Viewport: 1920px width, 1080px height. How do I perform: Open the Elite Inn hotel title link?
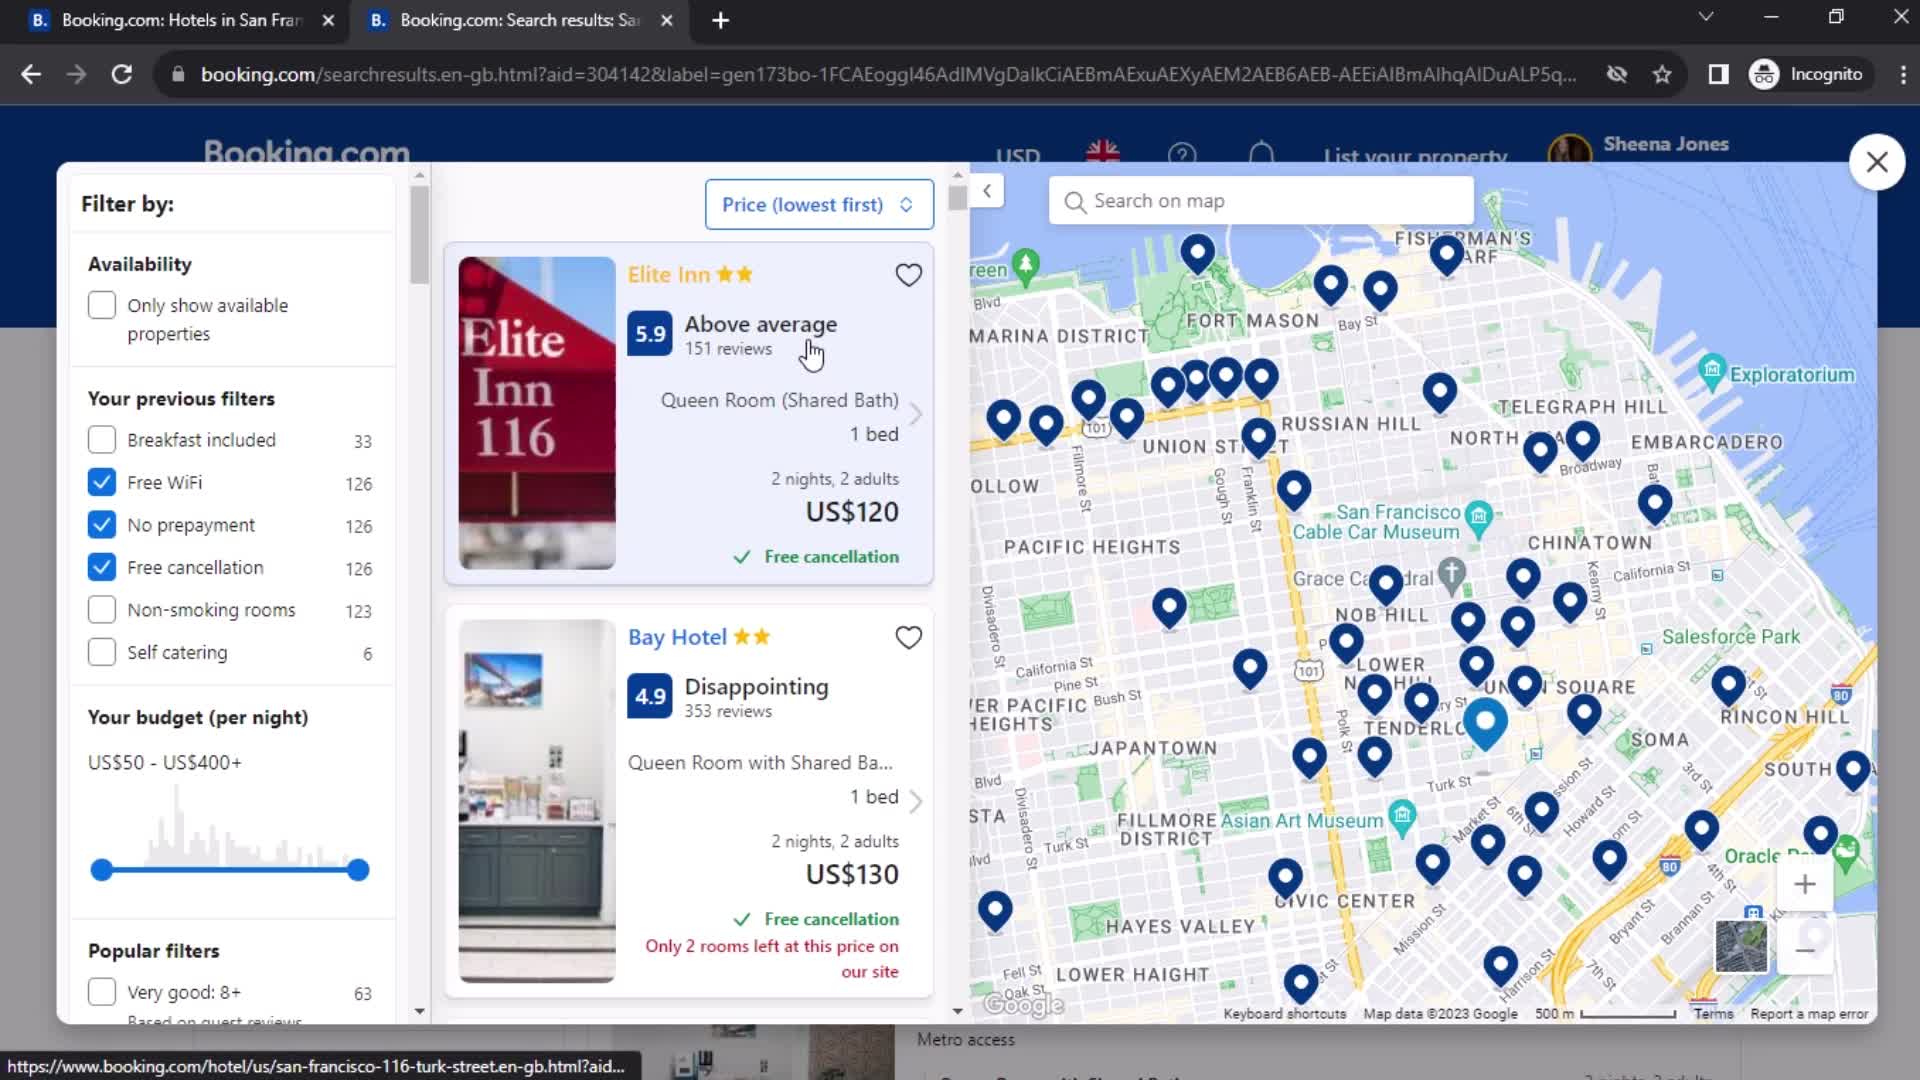[x=668, y=275]
